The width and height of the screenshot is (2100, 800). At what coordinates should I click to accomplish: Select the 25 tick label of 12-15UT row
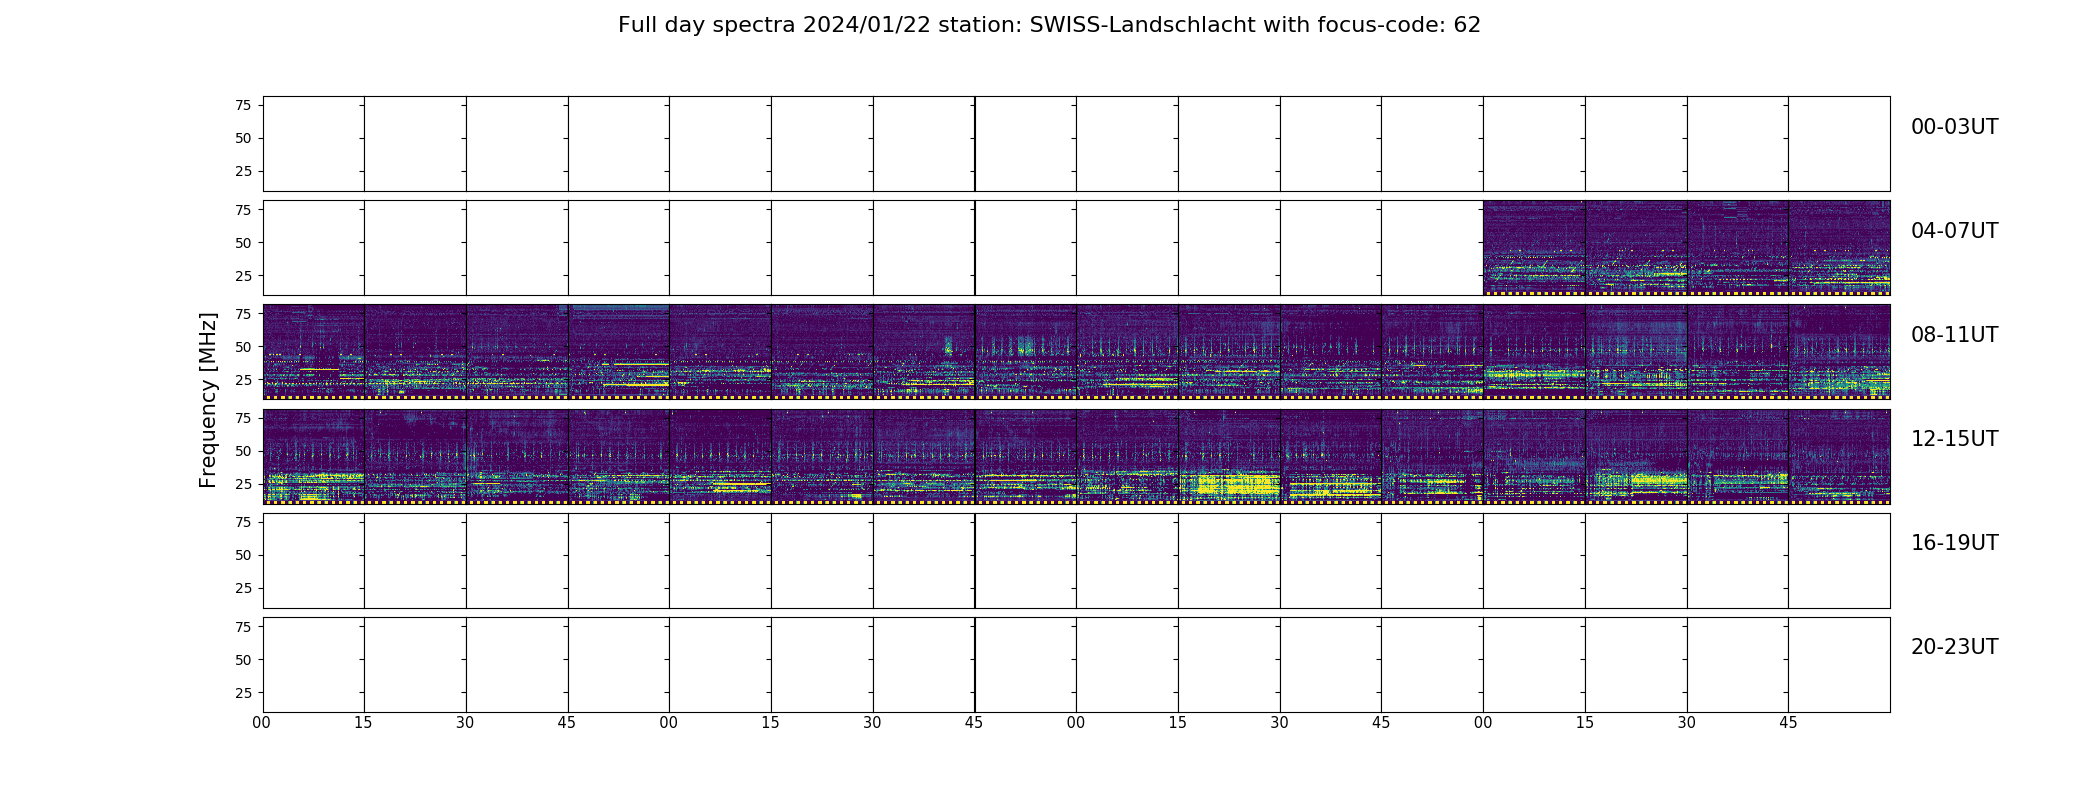pos(243,483)
